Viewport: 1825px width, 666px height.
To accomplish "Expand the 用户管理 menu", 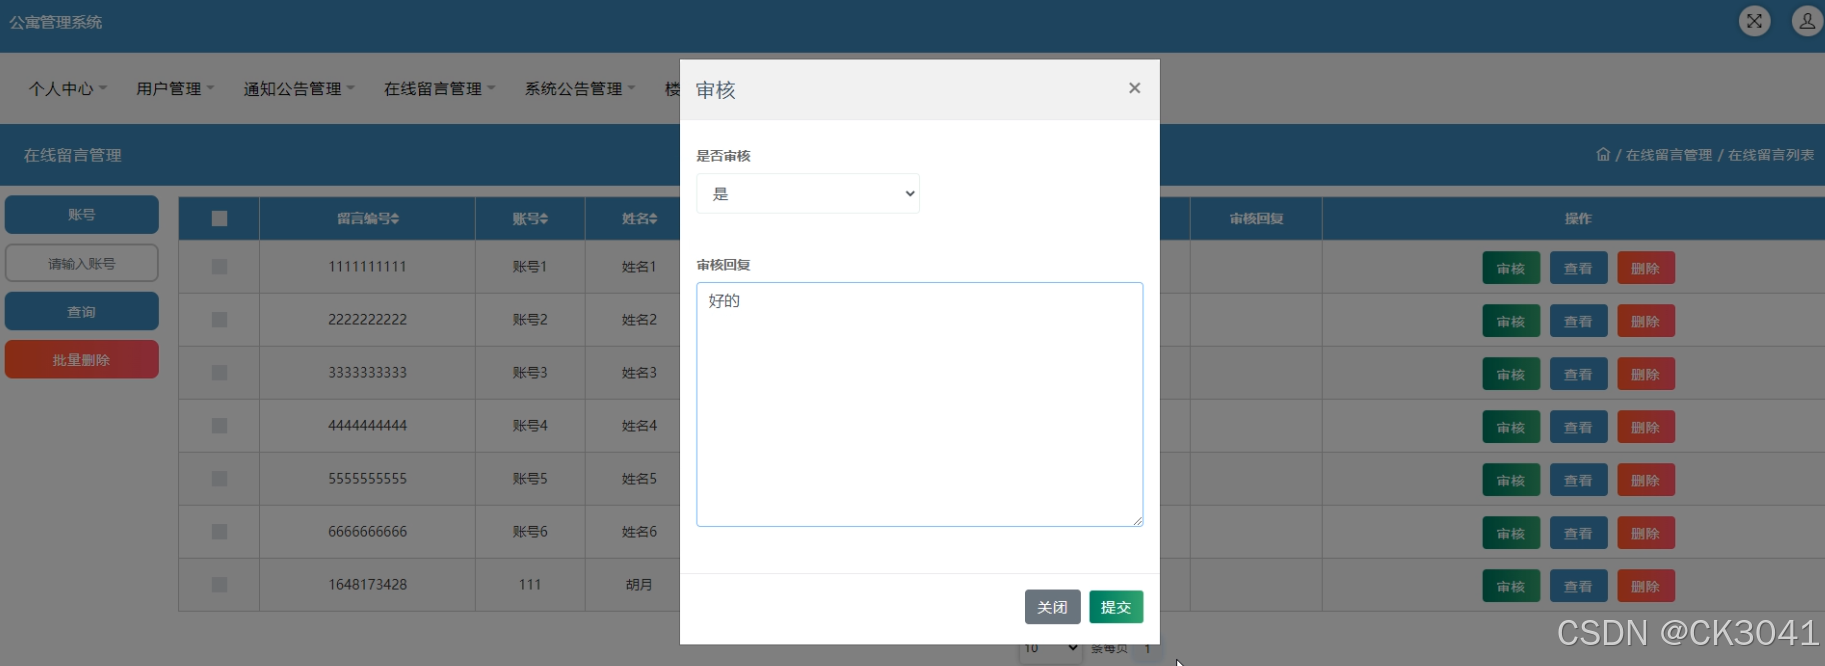I will [175, 89].
